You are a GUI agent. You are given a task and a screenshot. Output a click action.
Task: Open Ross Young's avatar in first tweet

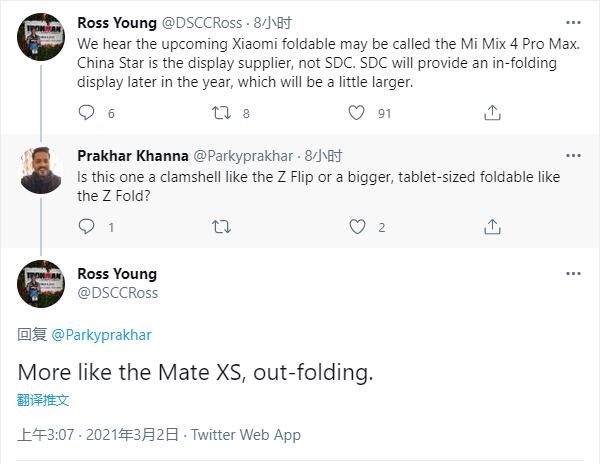pyautogui.click(x=41, y=41)
